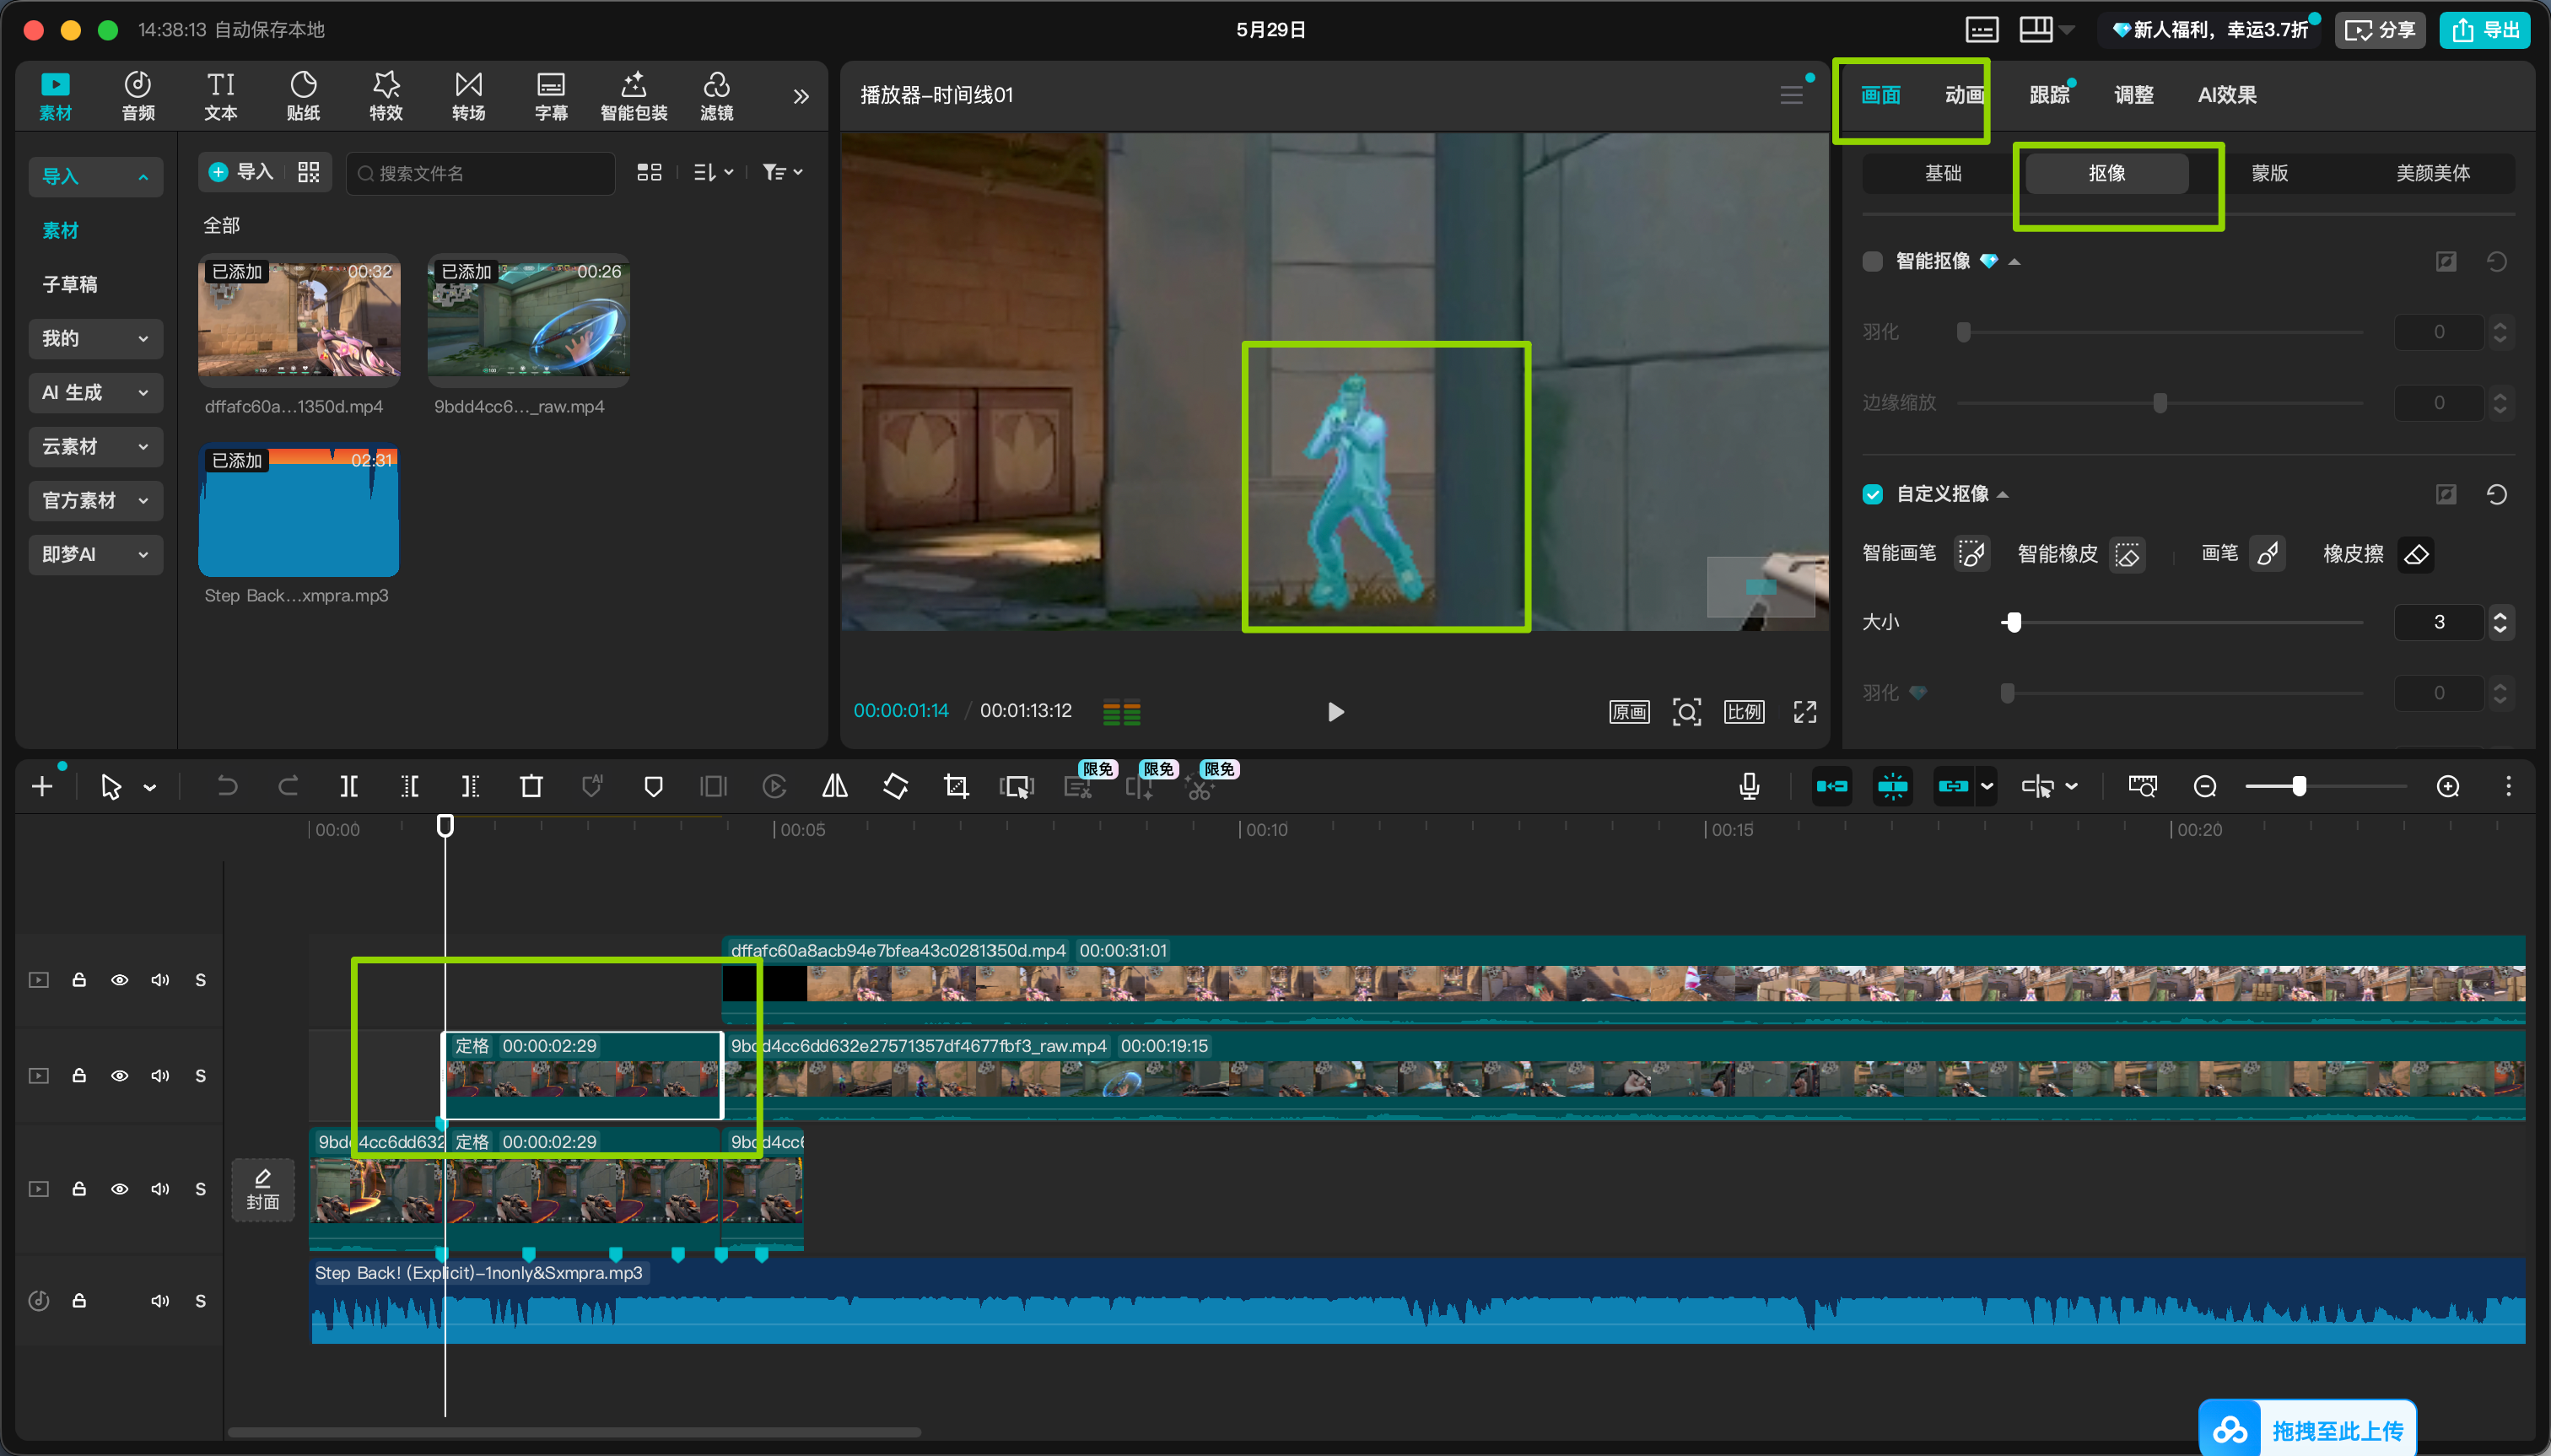2551x1456 pixels.
Task: Select the Eraser (橡皮擦) tool
Action: (x=2416, y=554)
